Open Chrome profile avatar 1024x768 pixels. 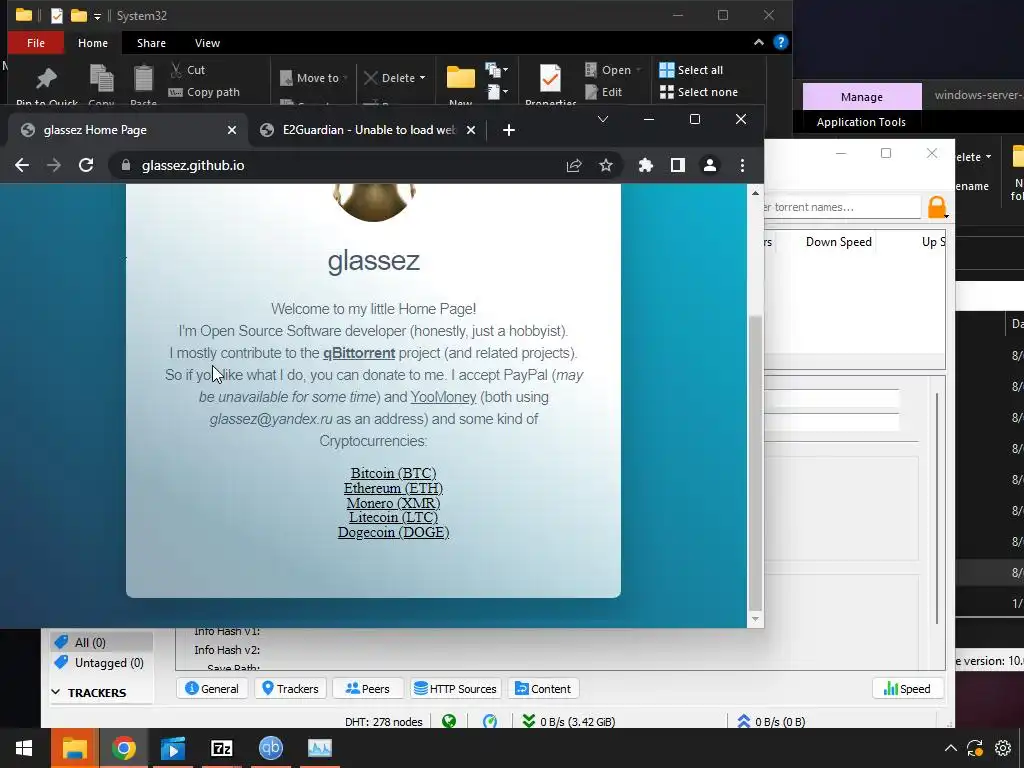click(710, 165)
